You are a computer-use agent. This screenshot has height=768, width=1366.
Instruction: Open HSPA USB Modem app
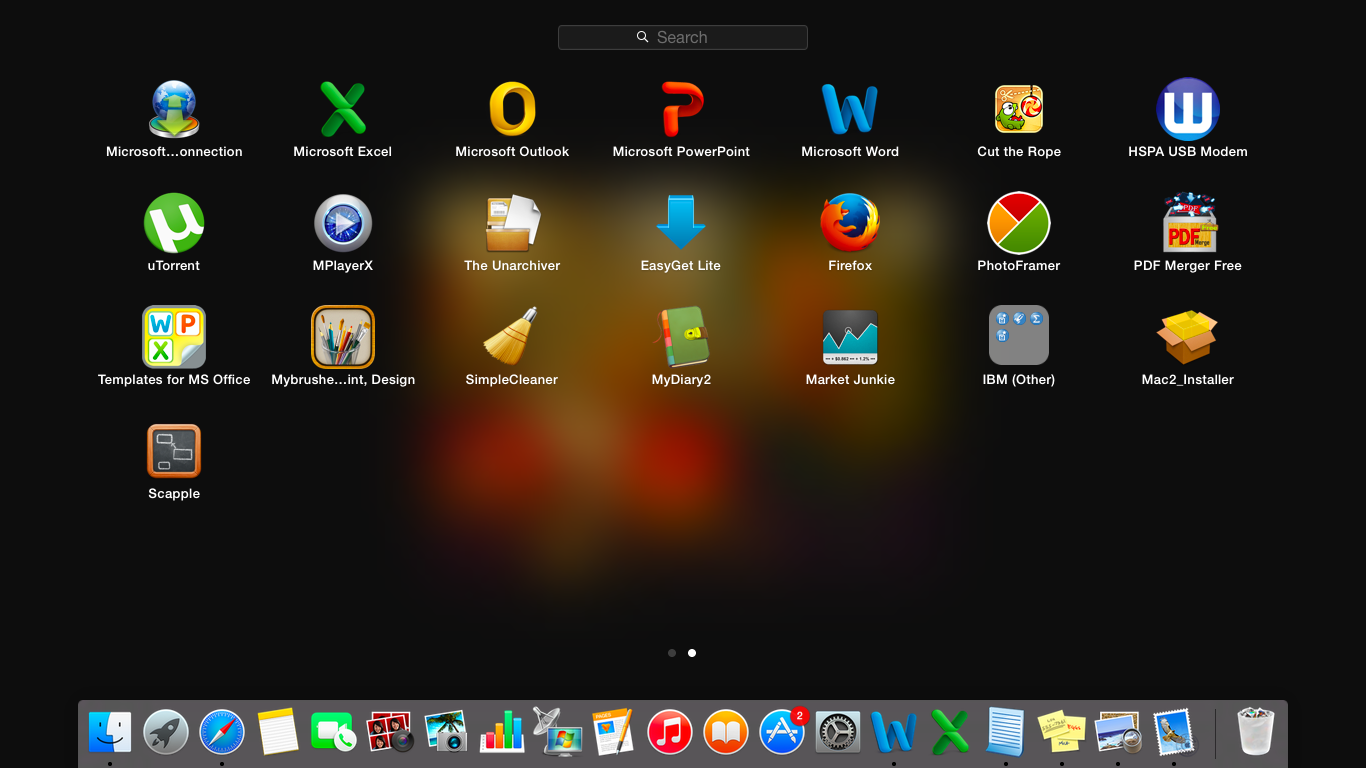[x=1188, y=109]
